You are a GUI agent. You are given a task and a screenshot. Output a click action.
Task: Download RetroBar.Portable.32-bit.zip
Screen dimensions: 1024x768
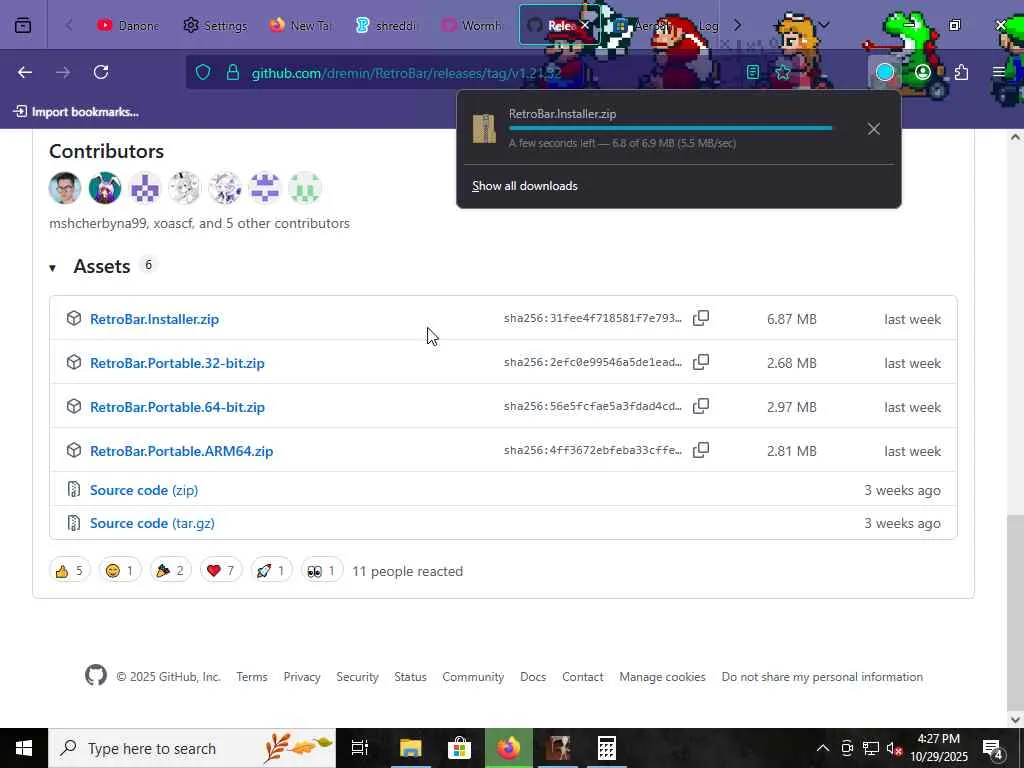tap(177, 363)
